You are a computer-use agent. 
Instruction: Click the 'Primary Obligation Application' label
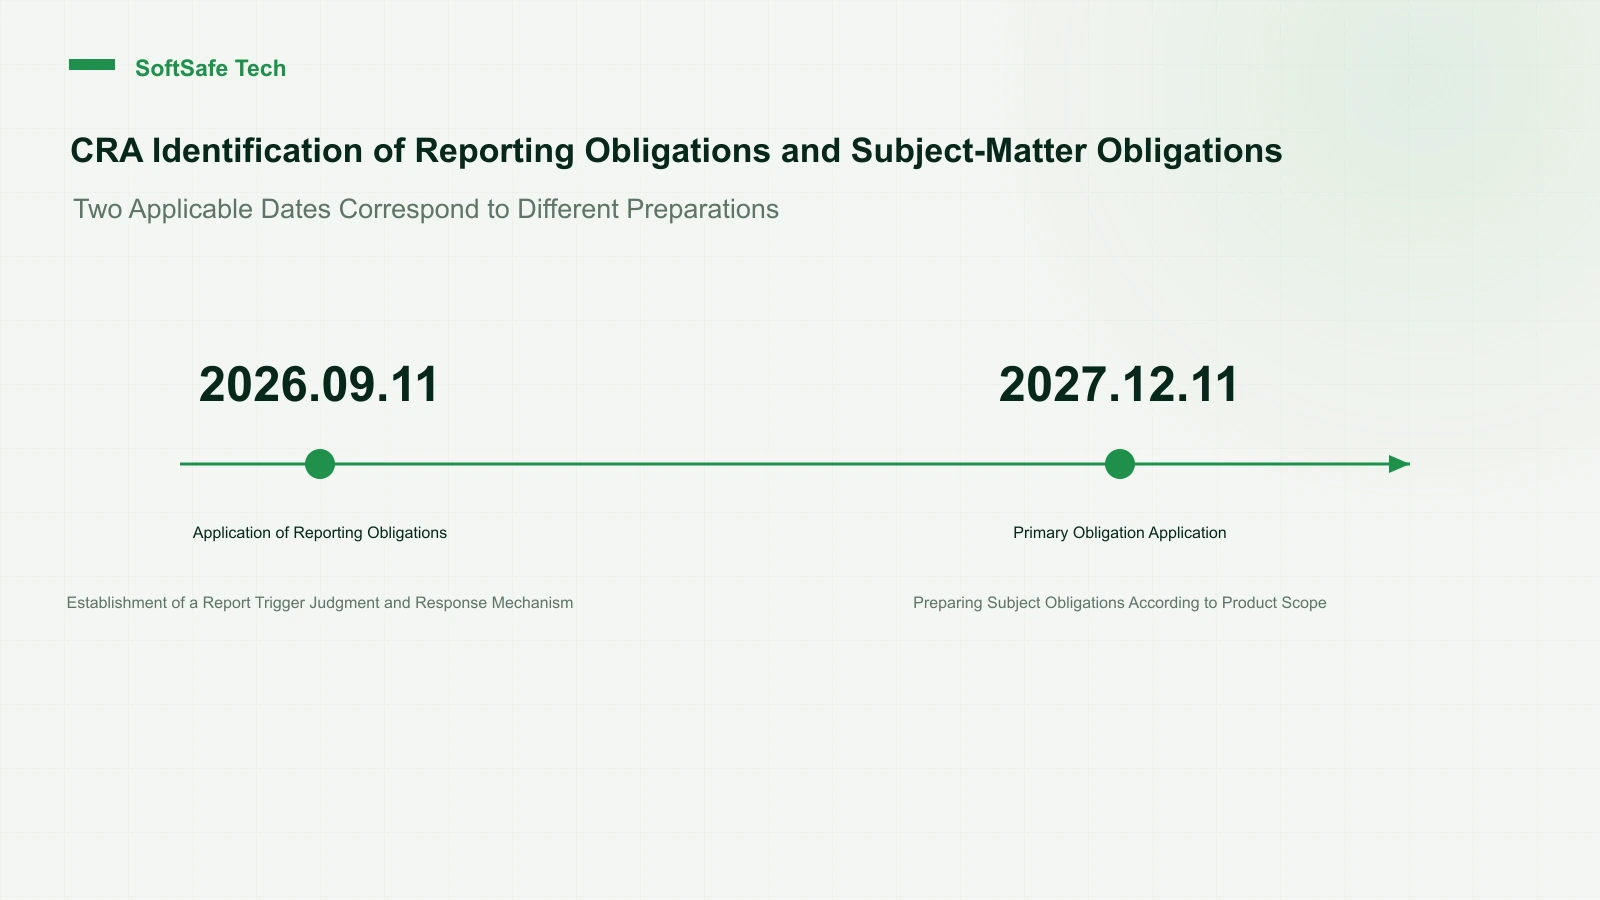click(1120, 533)
